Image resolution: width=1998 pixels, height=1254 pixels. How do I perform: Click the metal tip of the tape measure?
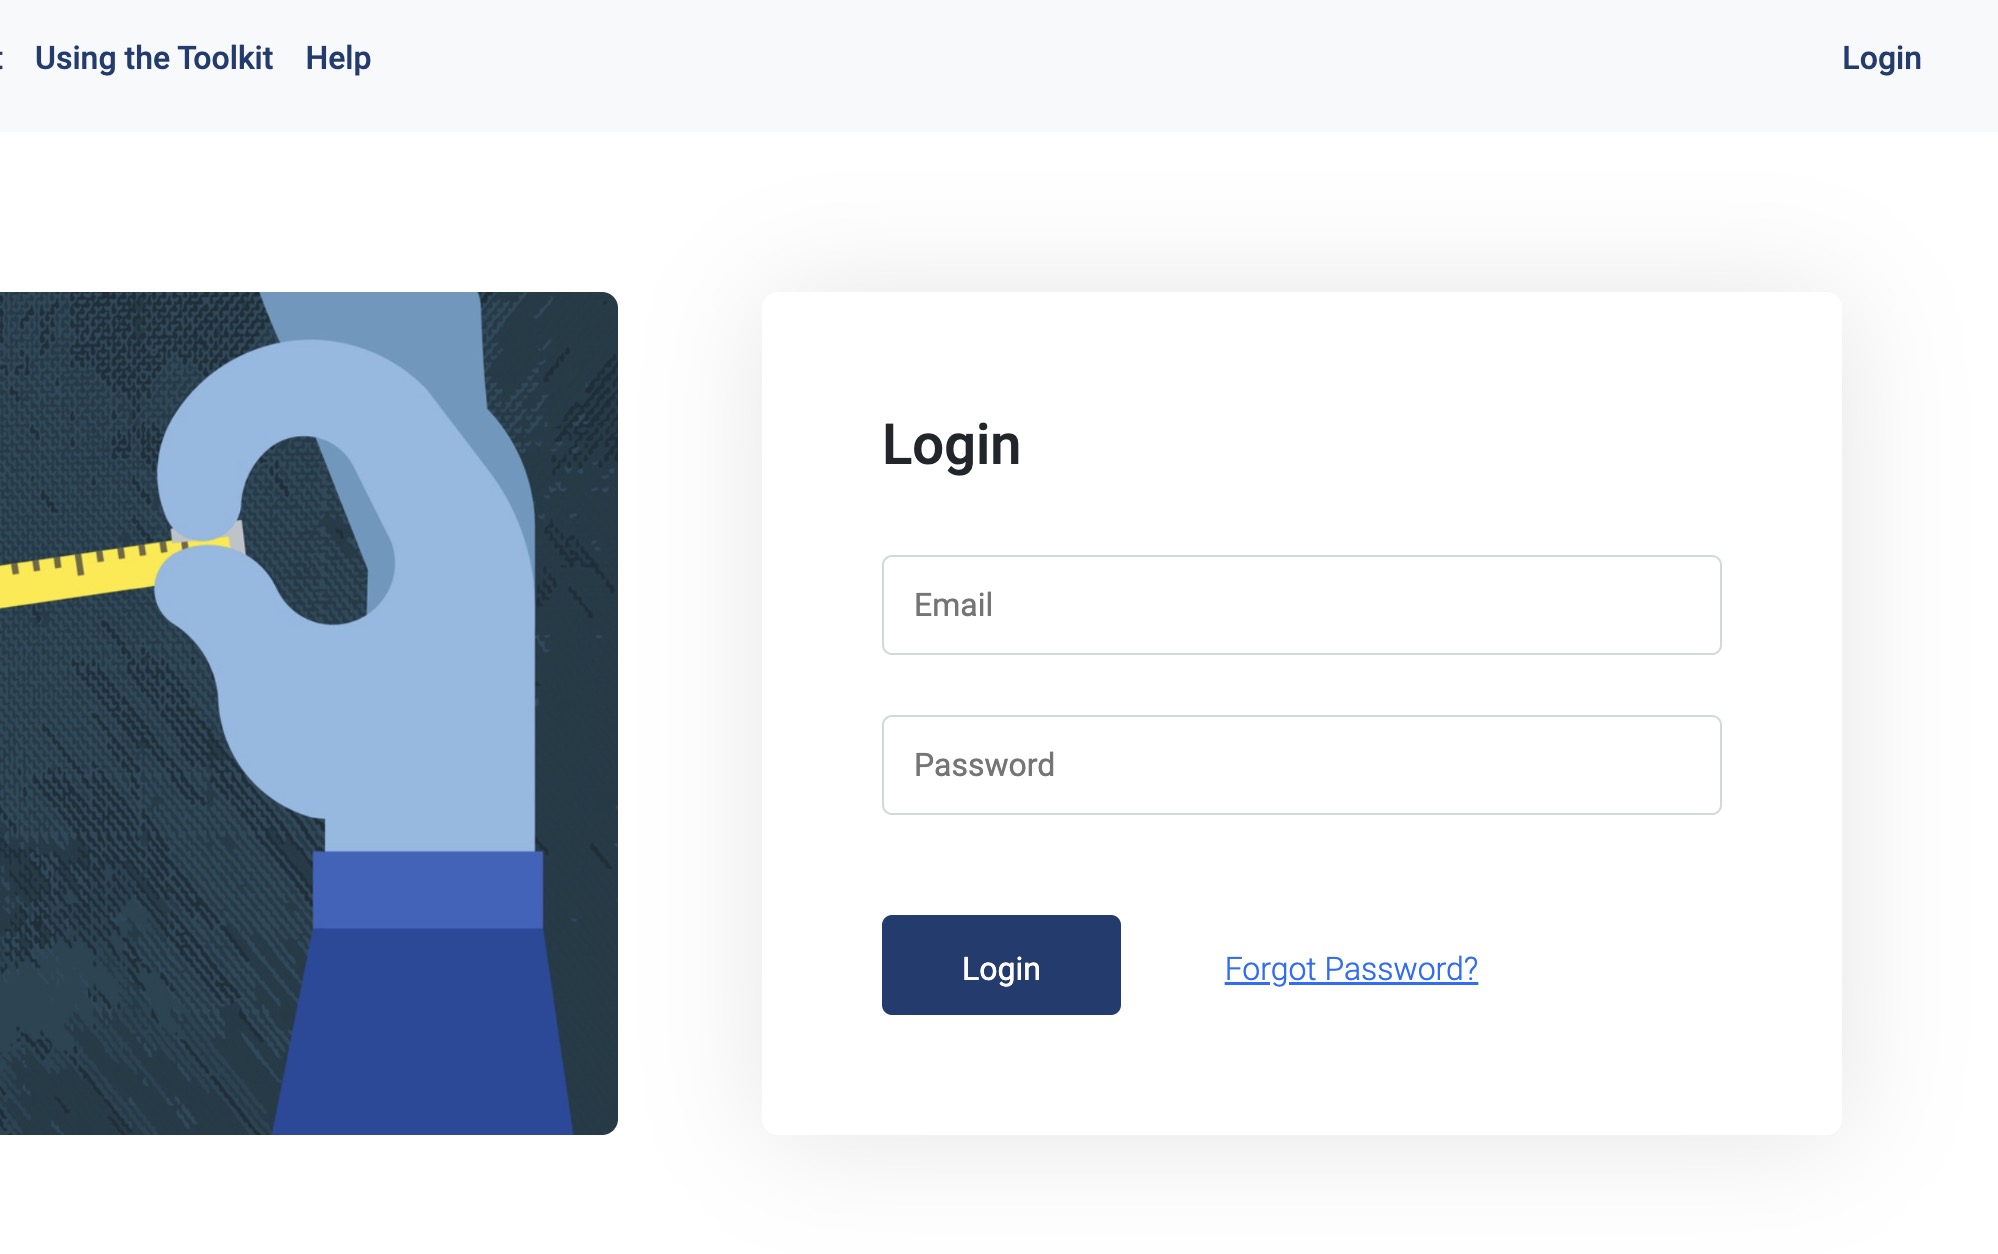tap(236, 535)
